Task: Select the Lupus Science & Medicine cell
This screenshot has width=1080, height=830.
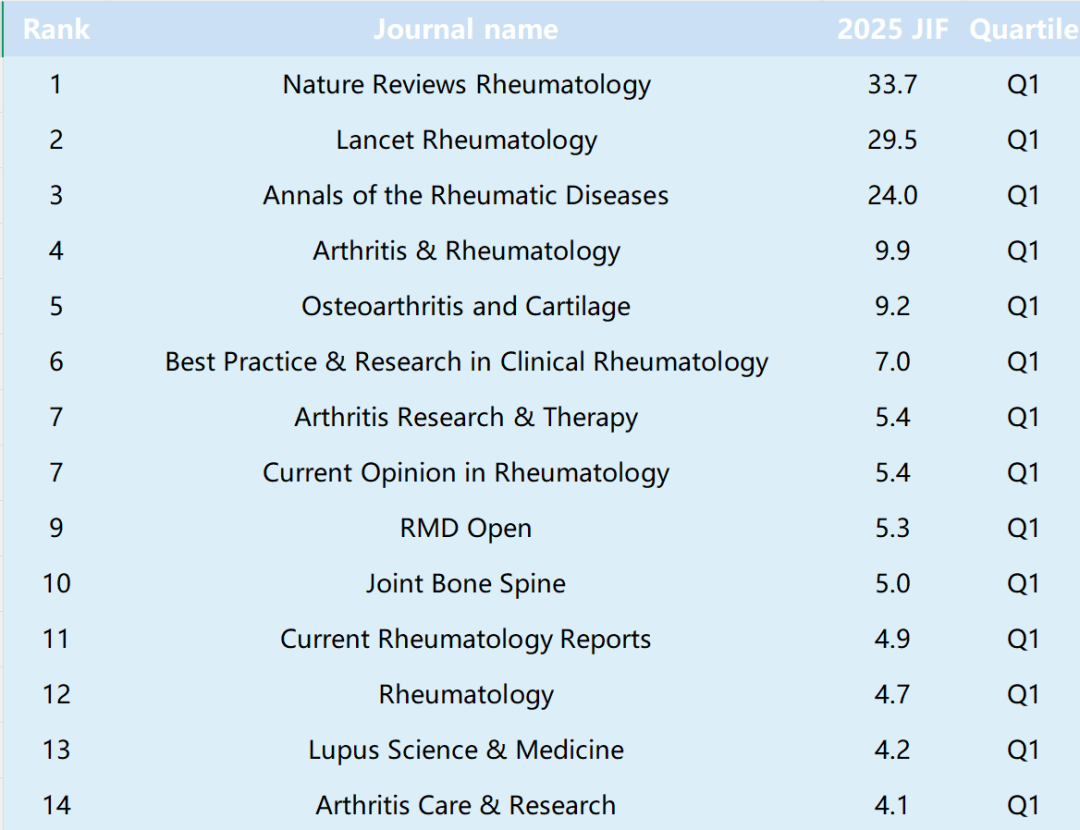Action: coord(466,750)
